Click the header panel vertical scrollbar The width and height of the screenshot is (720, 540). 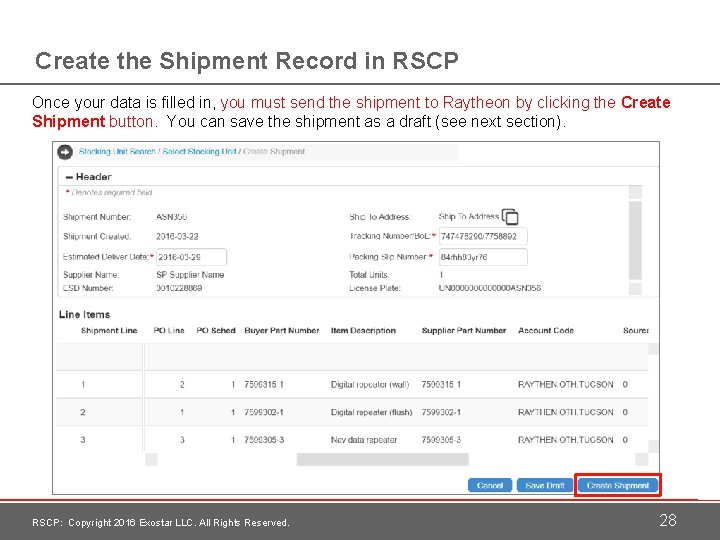pyautogui.click(x=635, y=240)
